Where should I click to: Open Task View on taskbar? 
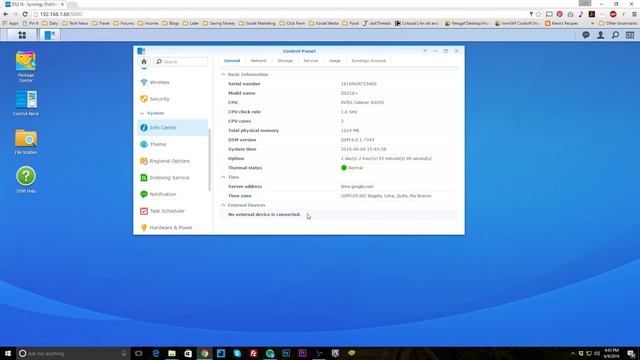138,353
